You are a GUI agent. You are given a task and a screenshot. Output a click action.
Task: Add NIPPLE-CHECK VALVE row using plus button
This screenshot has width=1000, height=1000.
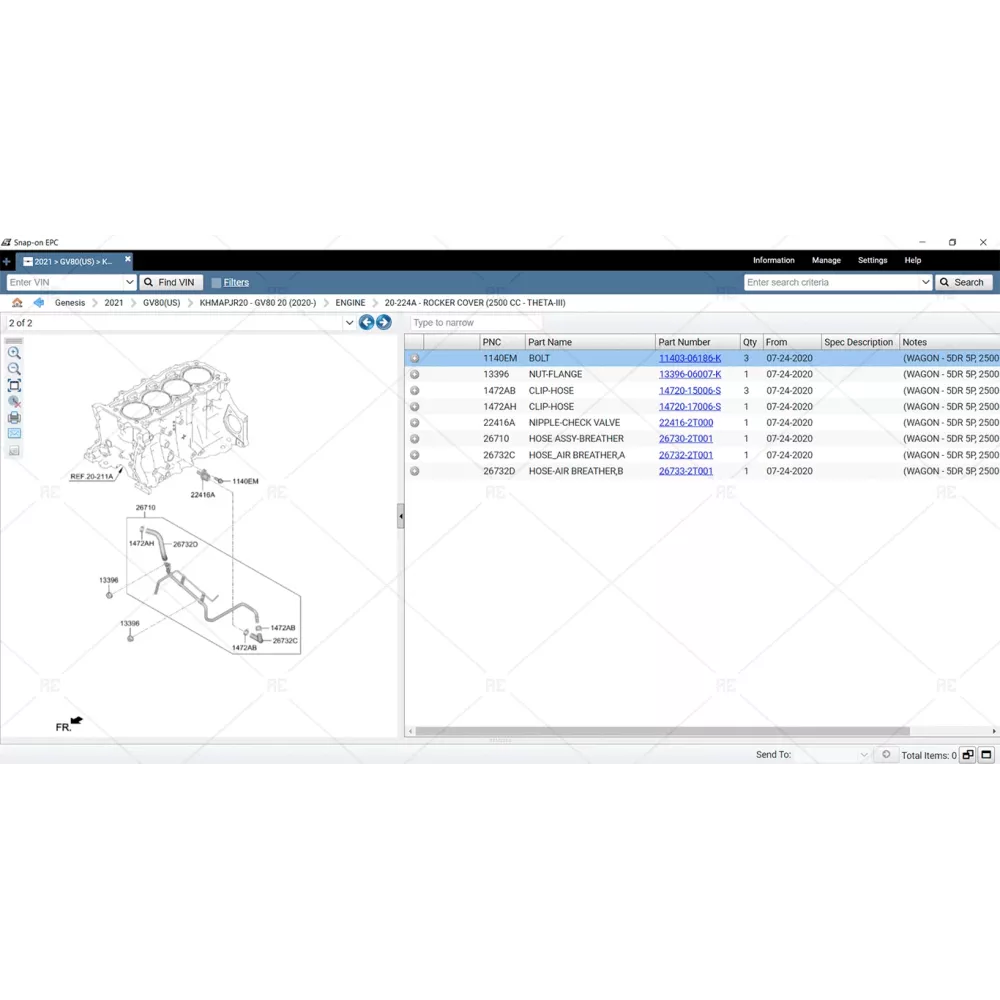point(415,423)
